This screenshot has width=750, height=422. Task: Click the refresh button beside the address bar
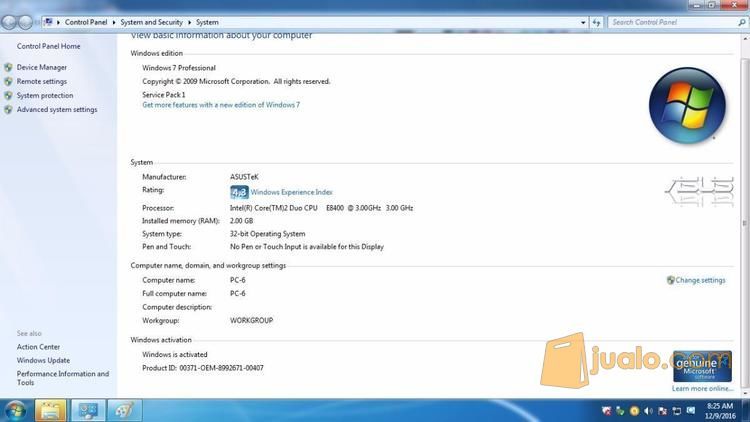(x=596, y=22)
